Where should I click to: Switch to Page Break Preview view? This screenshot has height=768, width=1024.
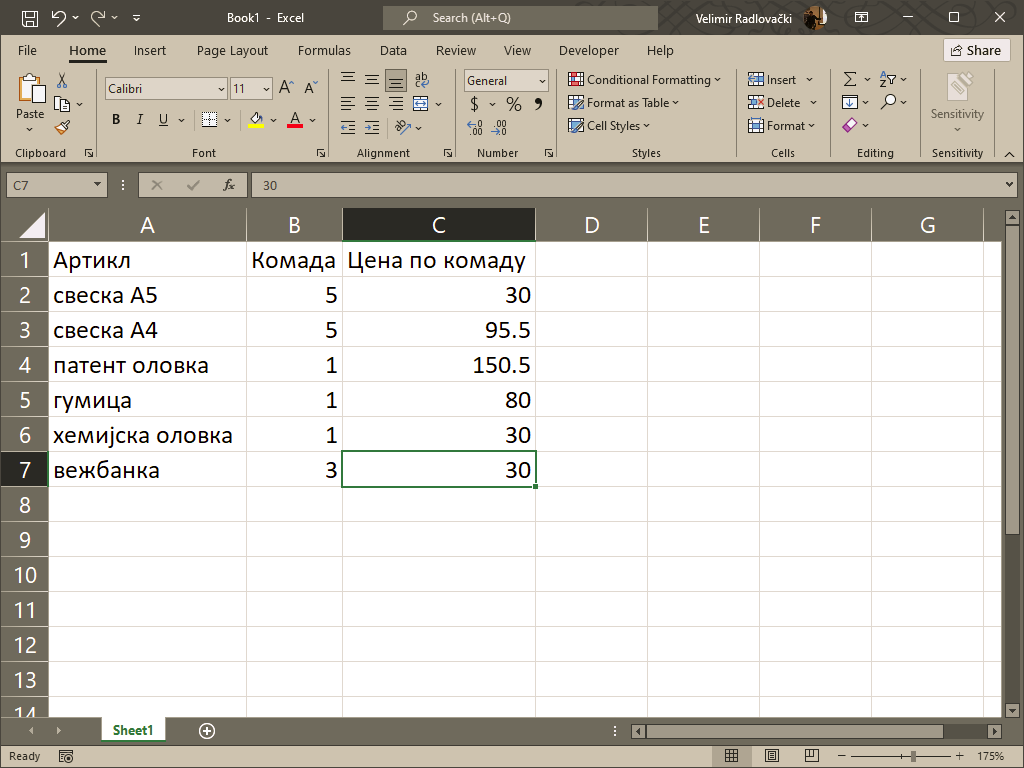[812, 756]
